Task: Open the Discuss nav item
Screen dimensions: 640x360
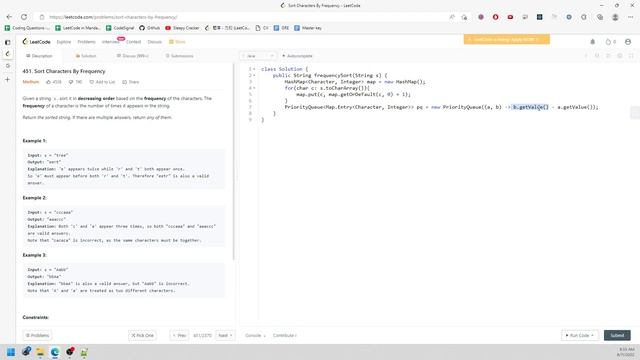Action: 155,42
